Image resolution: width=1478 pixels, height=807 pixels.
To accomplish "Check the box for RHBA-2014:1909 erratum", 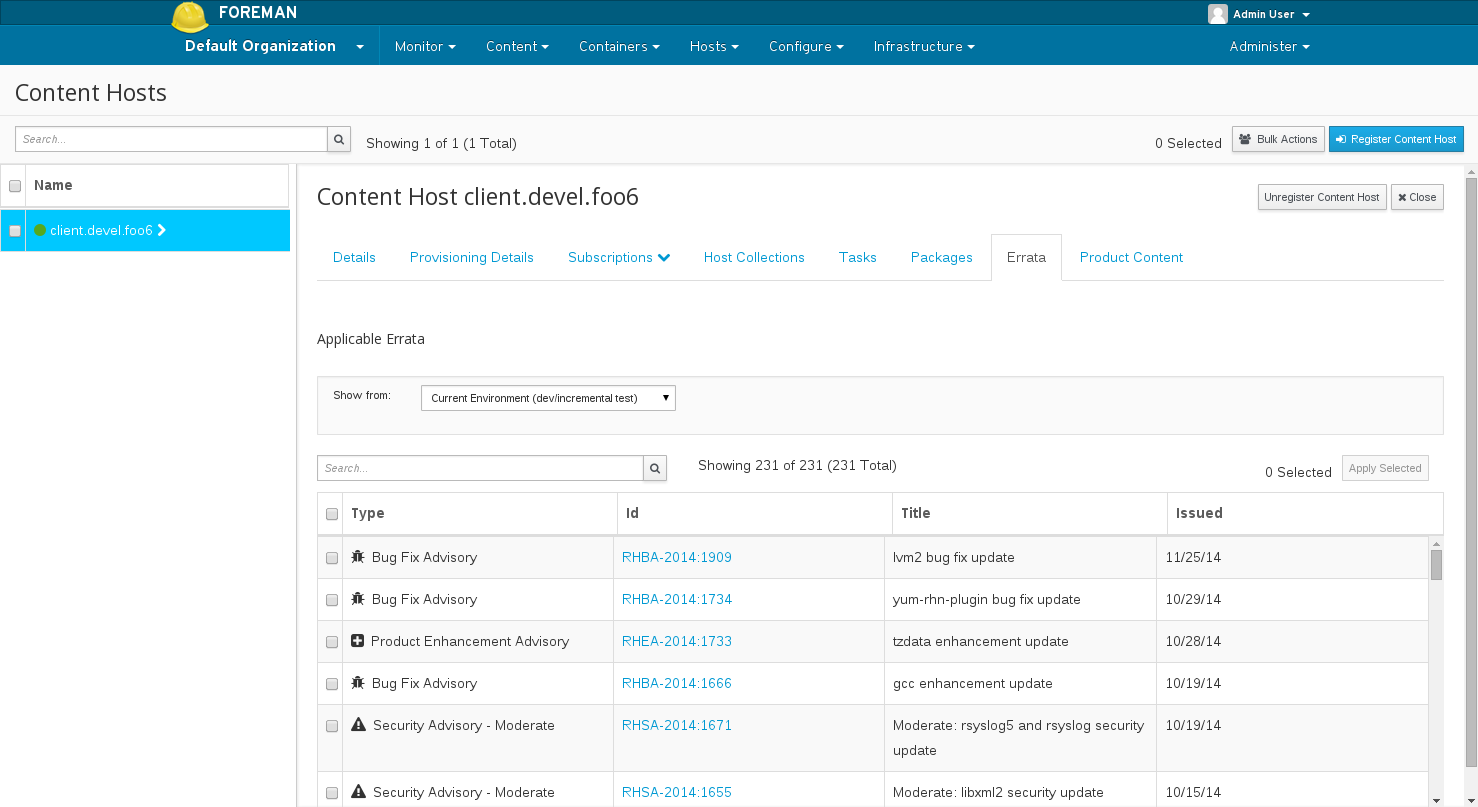I will click(332, 558).
